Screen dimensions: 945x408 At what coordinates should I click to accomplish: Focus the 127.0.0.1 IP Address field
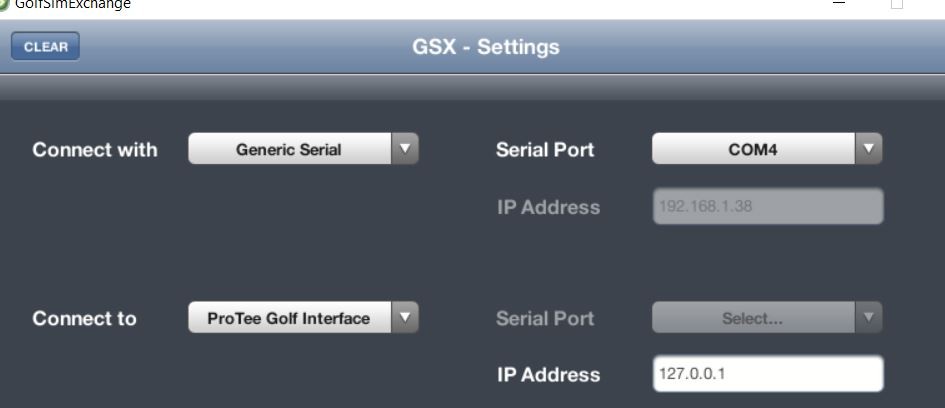768,374
